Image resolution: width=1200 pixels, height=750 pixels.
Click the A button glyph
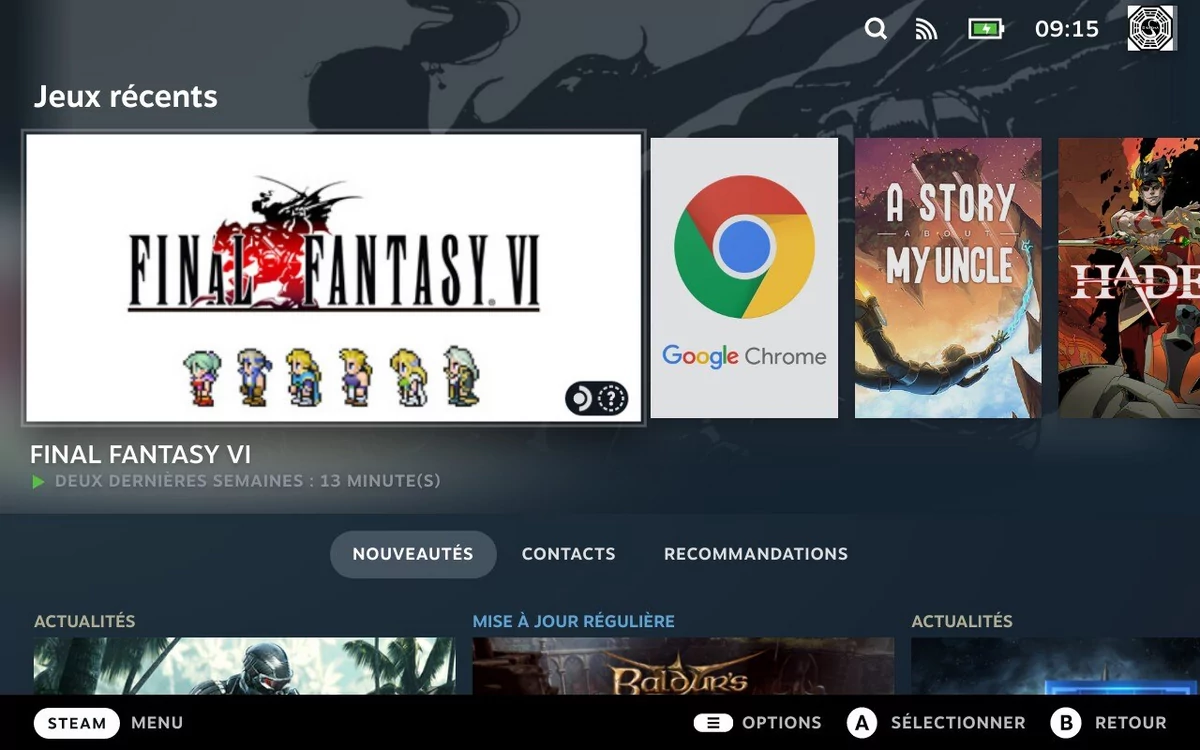point(862,723)
